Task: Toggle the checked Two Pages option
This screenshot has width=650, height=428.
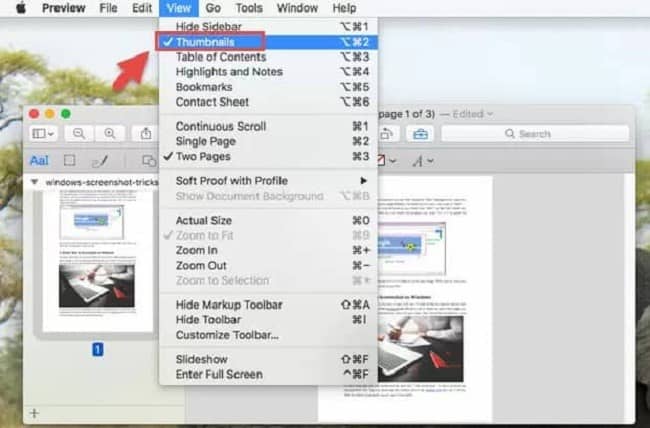Action: click(268, 157)
